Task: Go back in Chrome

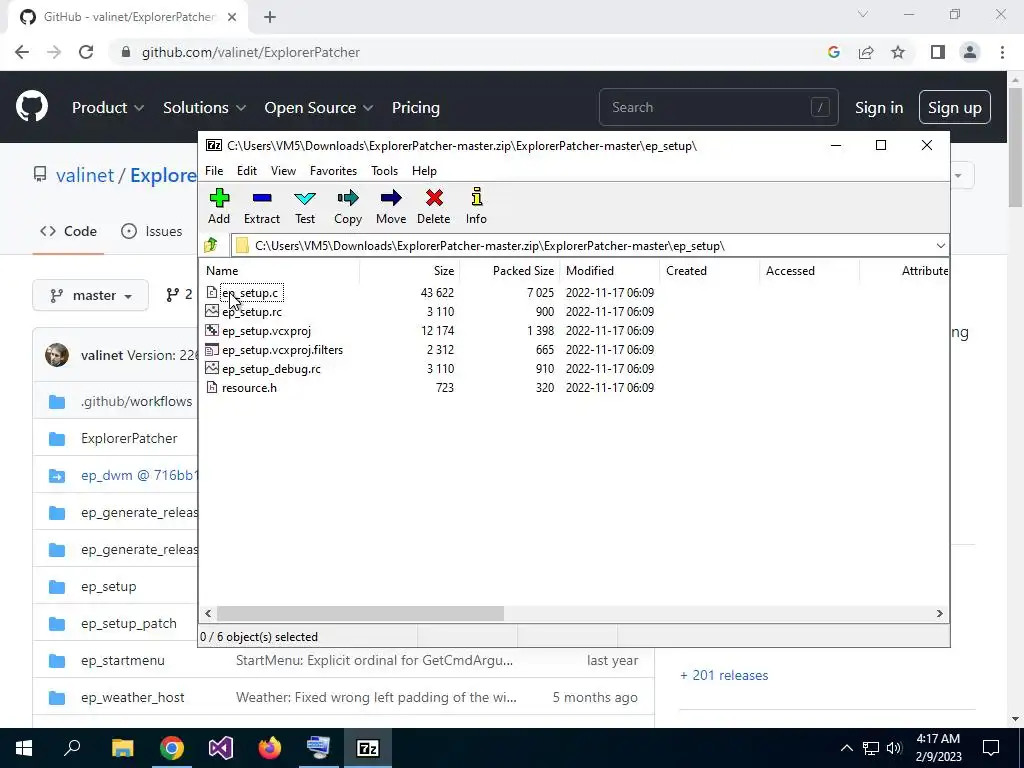Action: click(x=22, y=52)
